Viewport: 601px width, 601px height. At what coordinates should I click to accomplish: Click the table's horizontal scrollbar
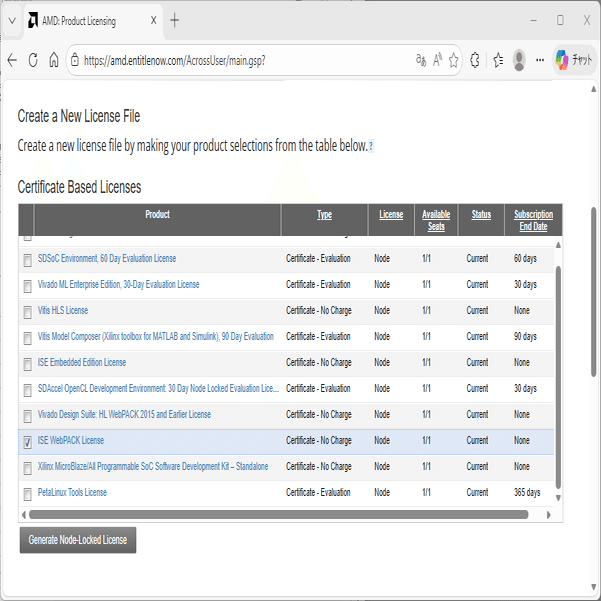tap(278, 515)
